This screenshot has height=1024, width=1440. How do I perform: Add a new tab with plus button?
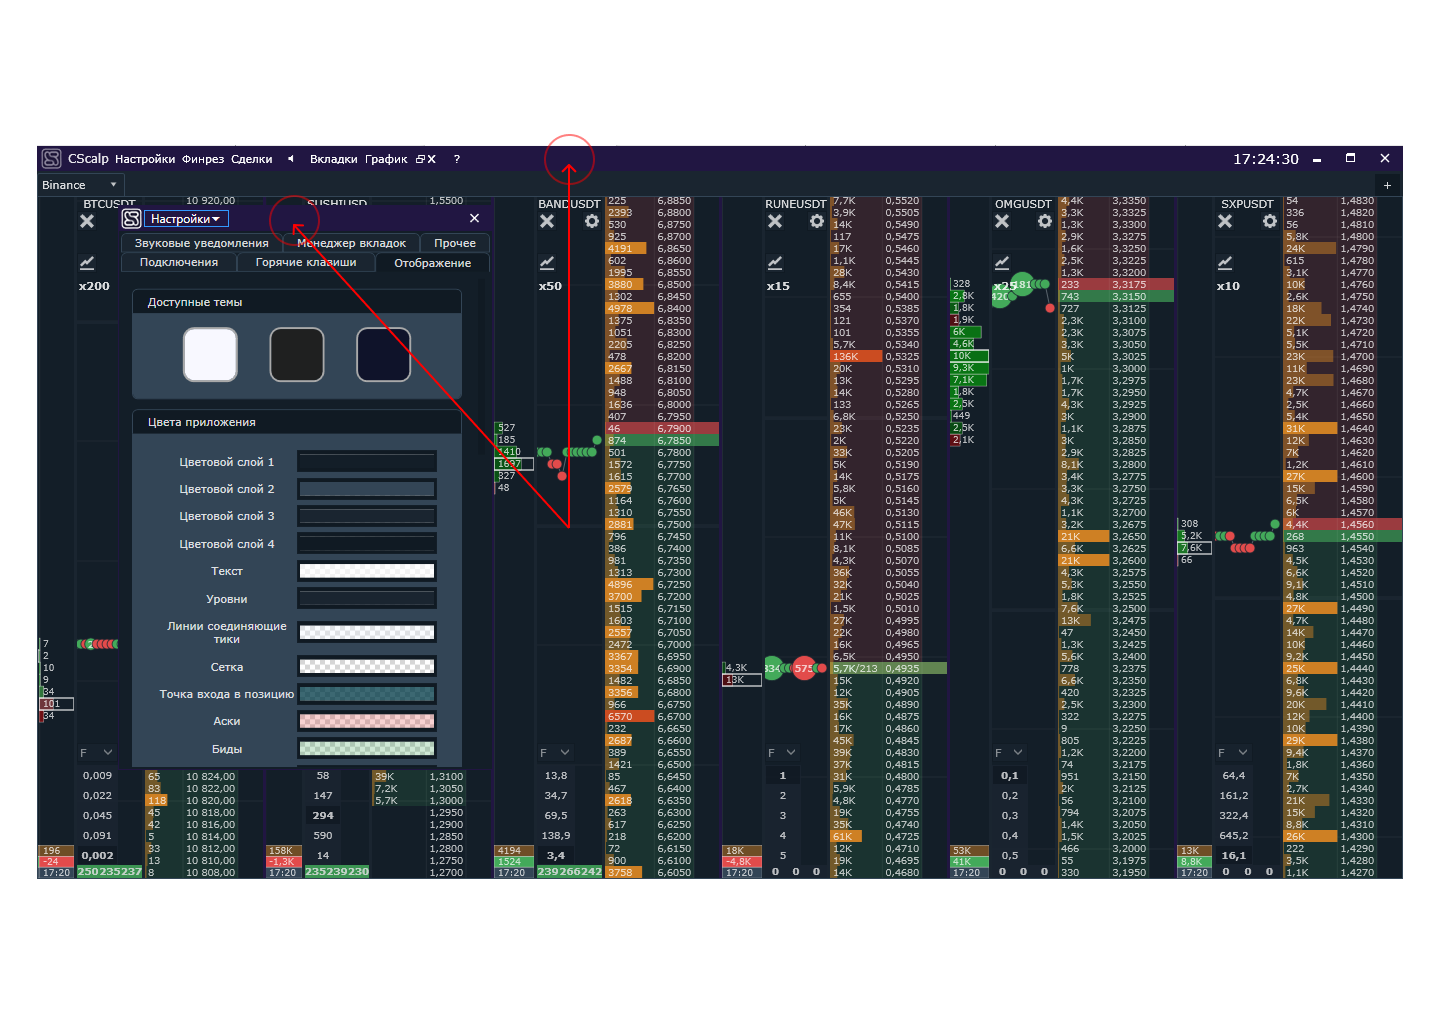(x=1387, y=185)
